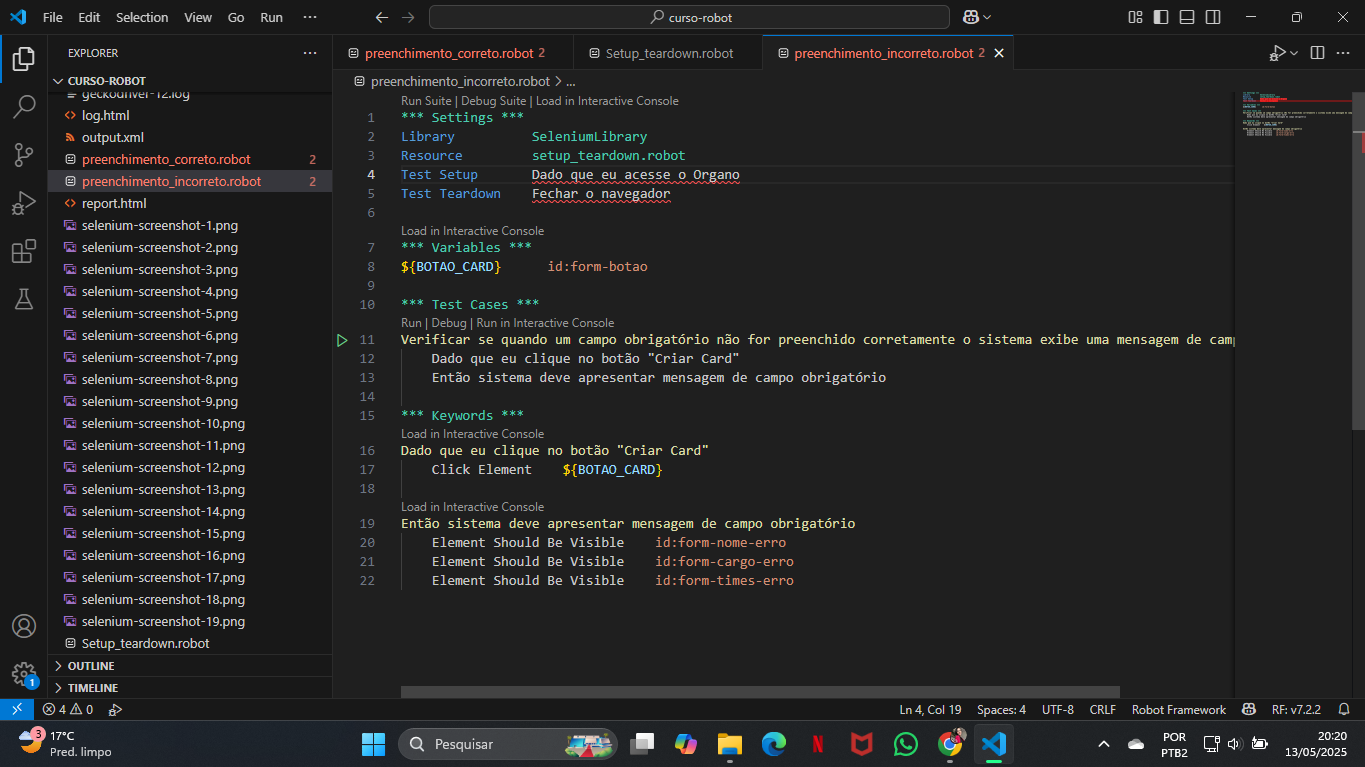1365x767 pixels.
Task: Close the preenchimento_incorreto.robot tab
Action: pos(998,53)
